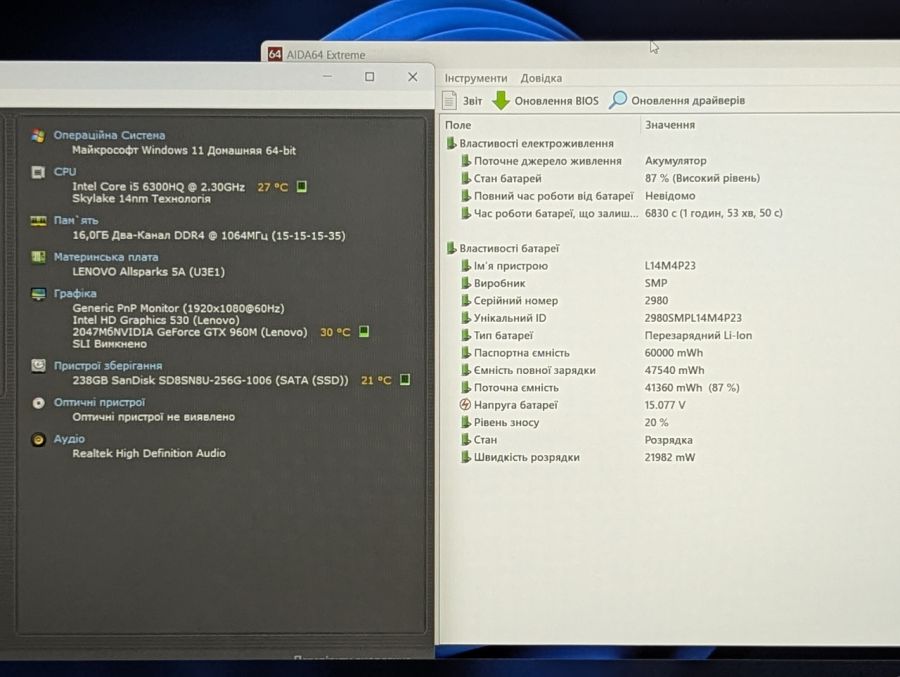
Task: Click the report page icon
Action: click(x=450, y=100)
